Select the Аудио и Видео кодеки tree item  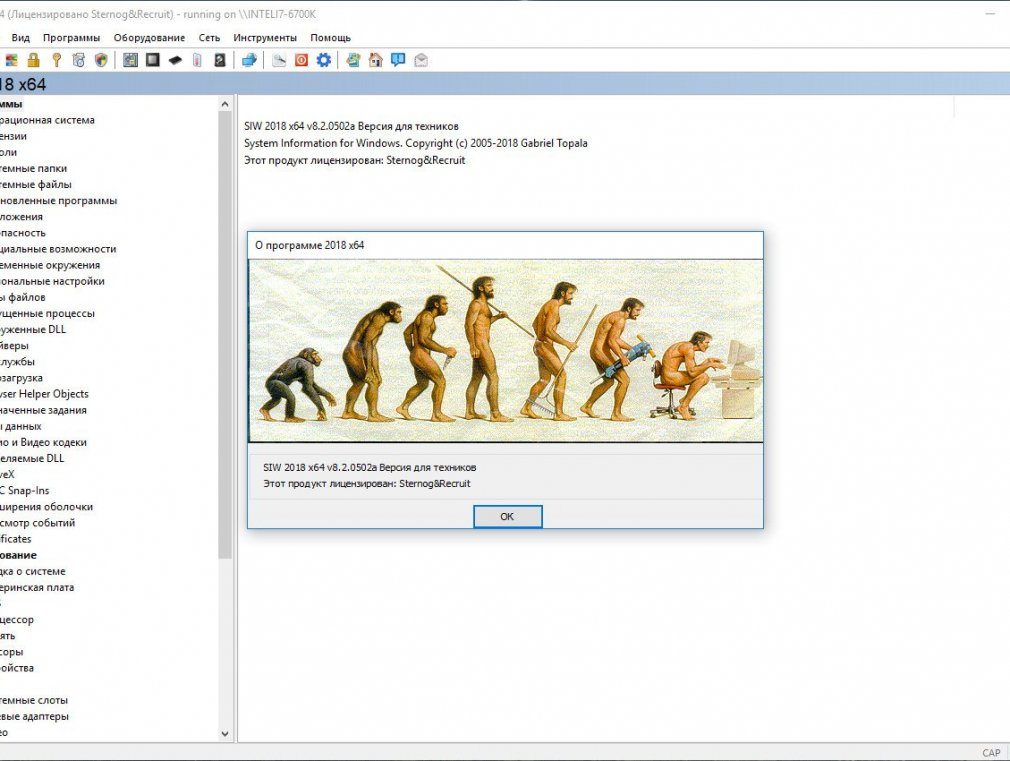43,442
